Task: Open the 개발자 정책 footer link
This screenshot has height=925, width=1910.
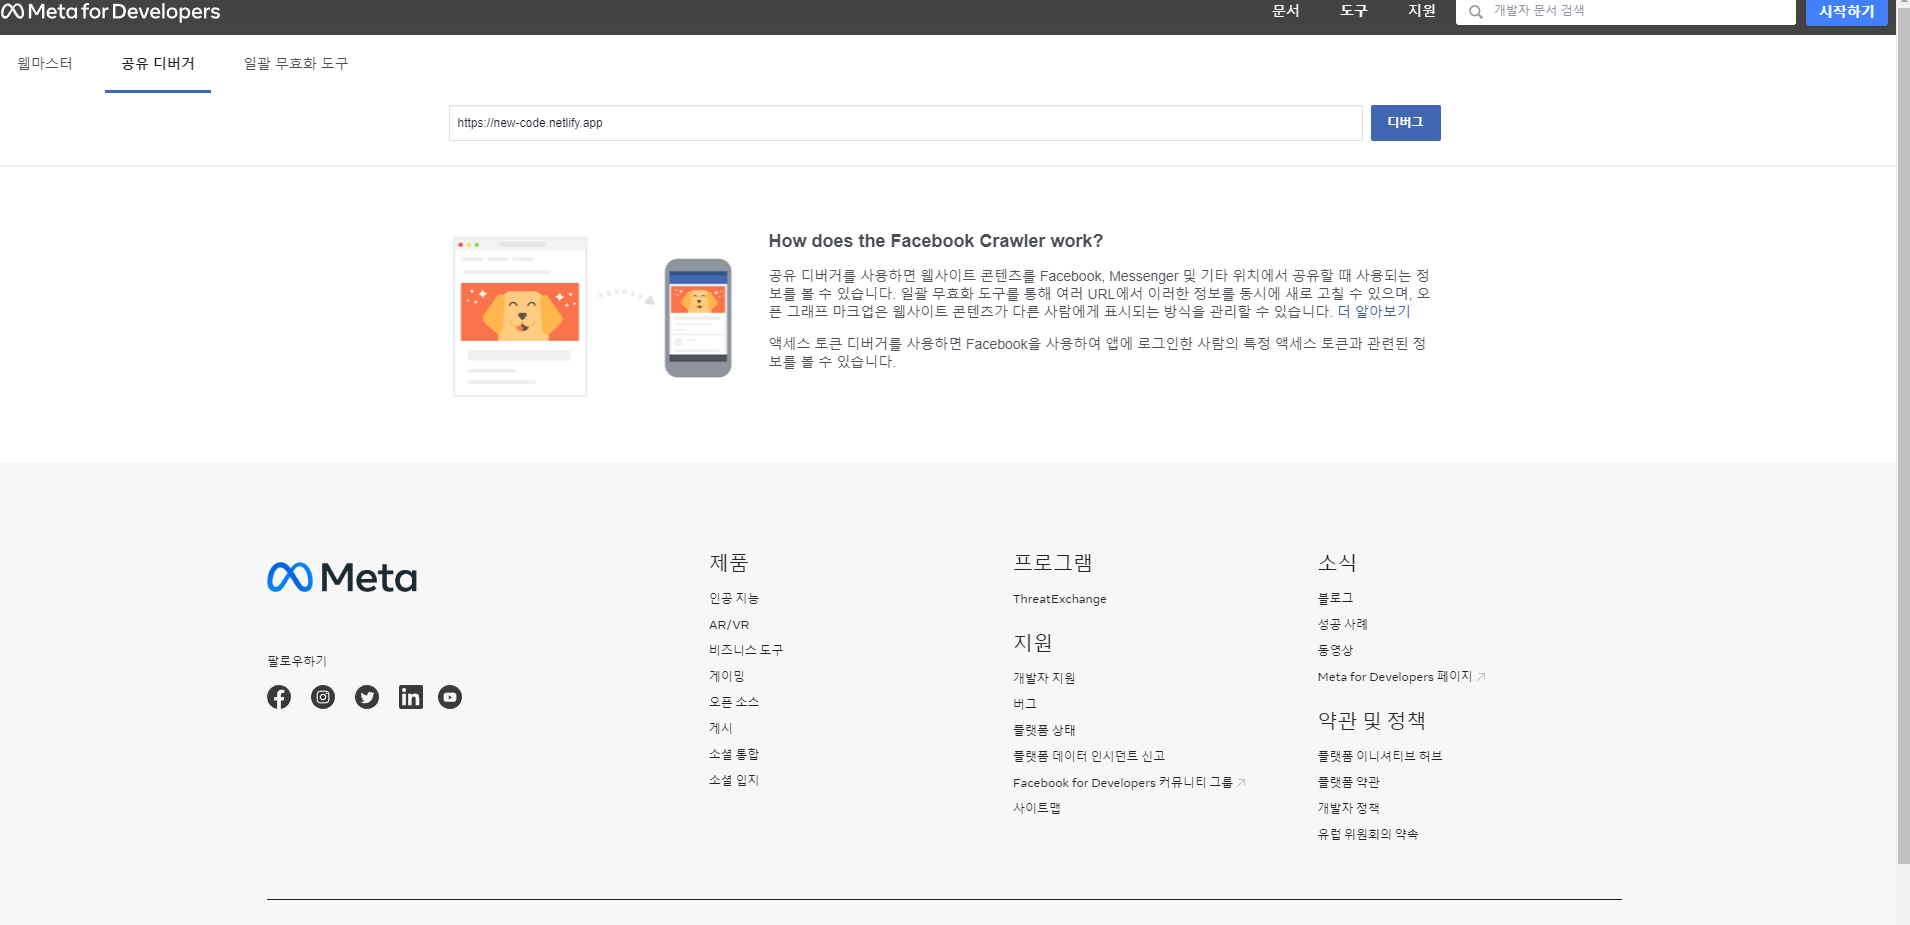Action: [x=1349, y=808]
